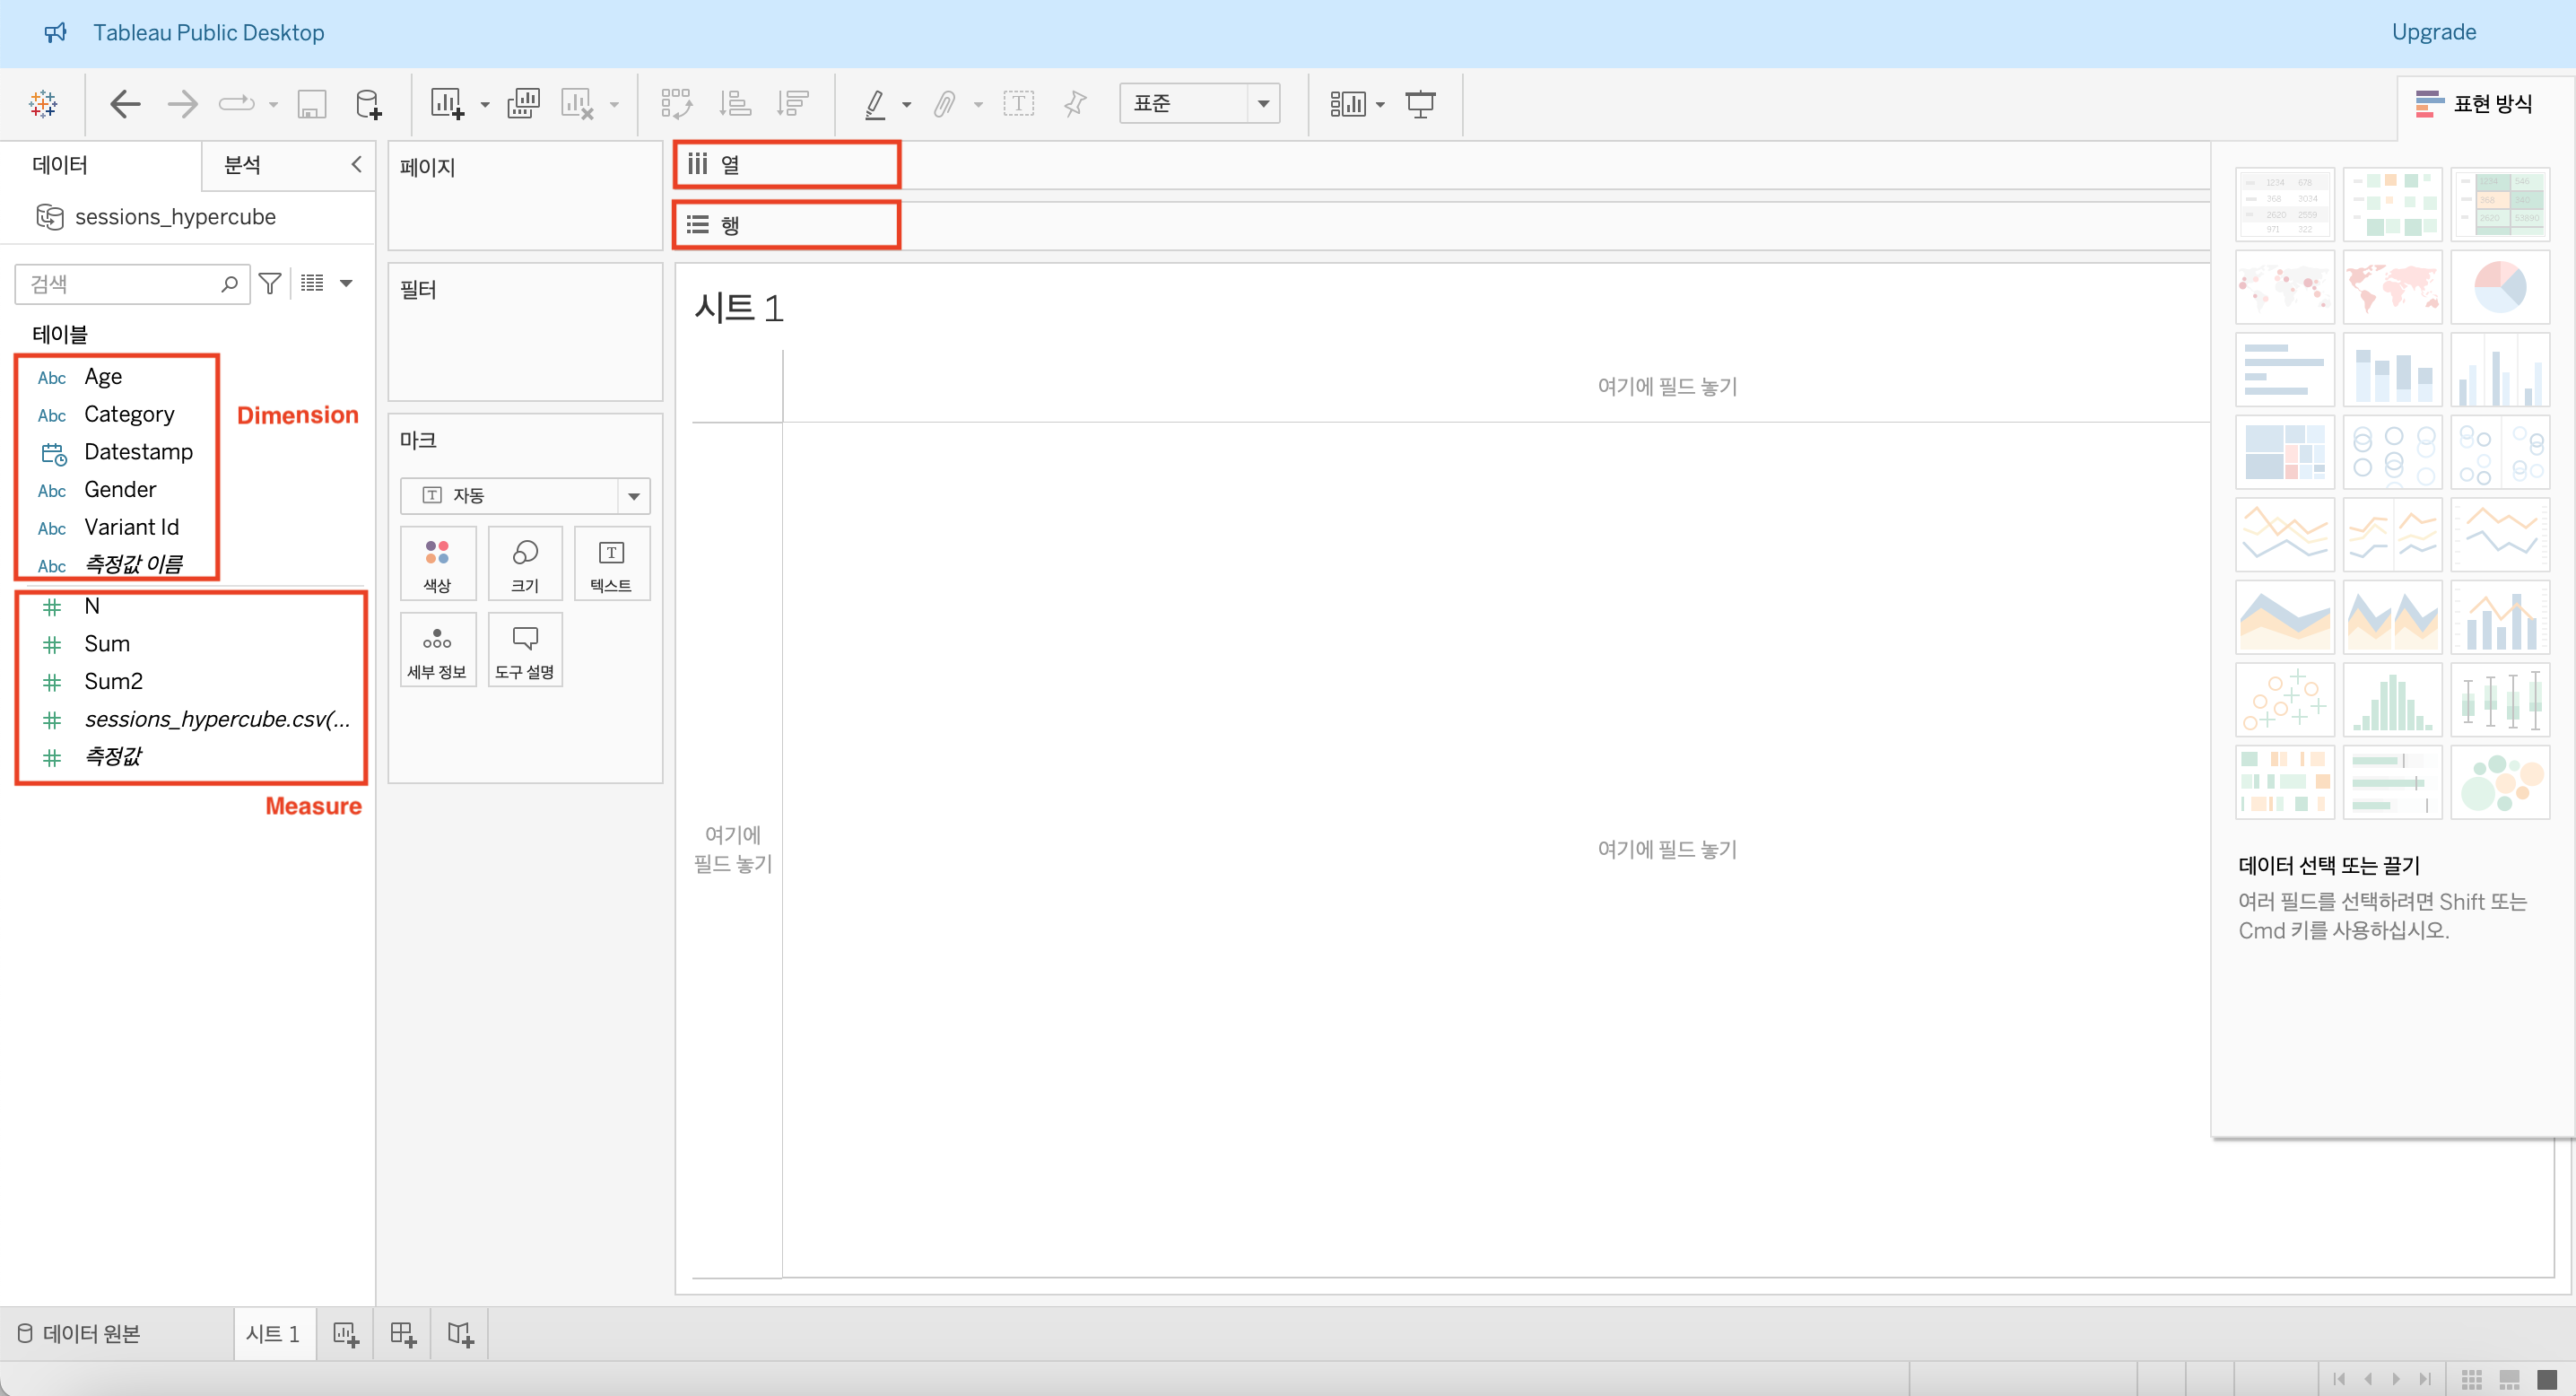Image resolution: width=2576 pixels, height=1396 pixels.
Task: Click the clear sheet toolbar icon
Action: (x=578, y=103)
